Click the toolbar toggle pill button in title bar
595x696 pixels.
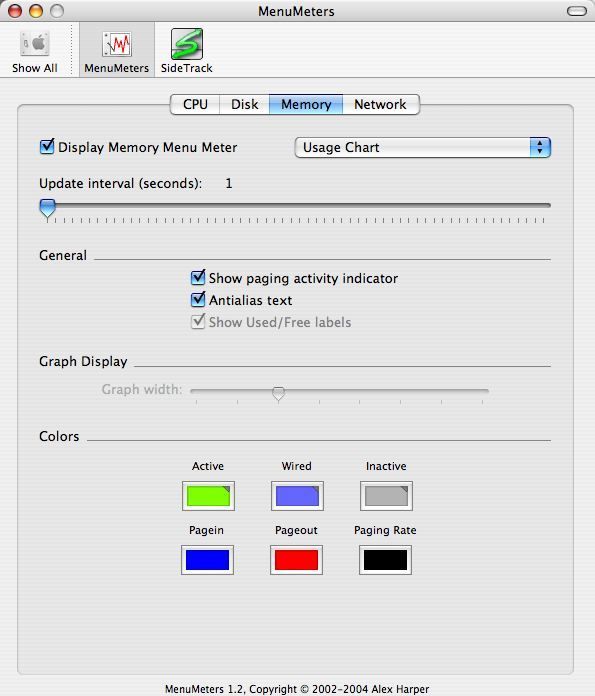point(577,11)
